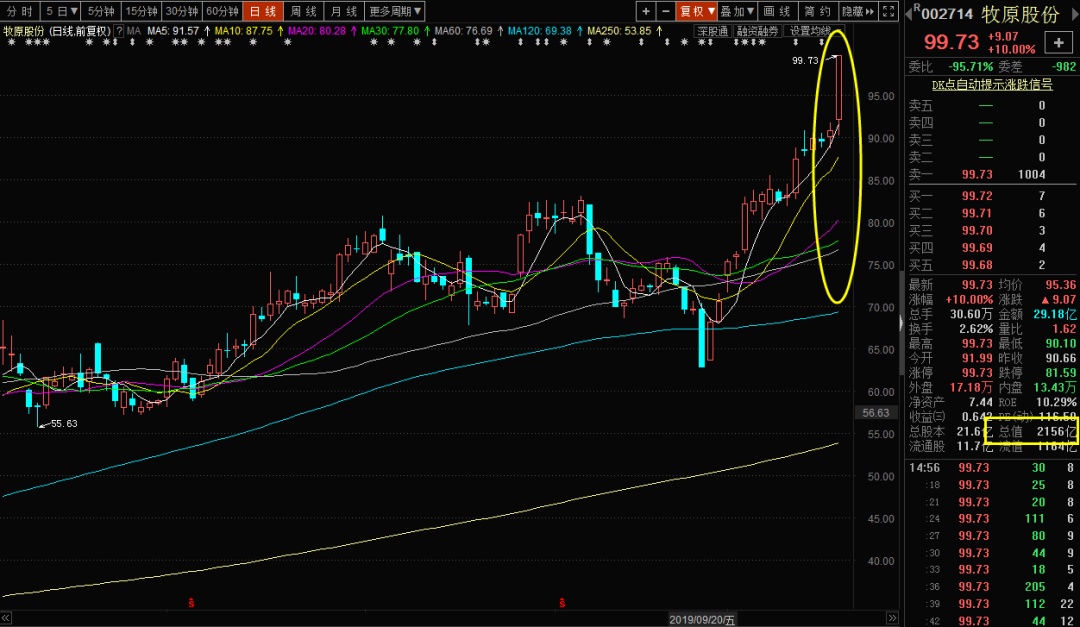Click stock name 牧原股份 in header
The width and height of the screenshot is (1080, 627).
pyautogui.click(x=1020, y=14)
